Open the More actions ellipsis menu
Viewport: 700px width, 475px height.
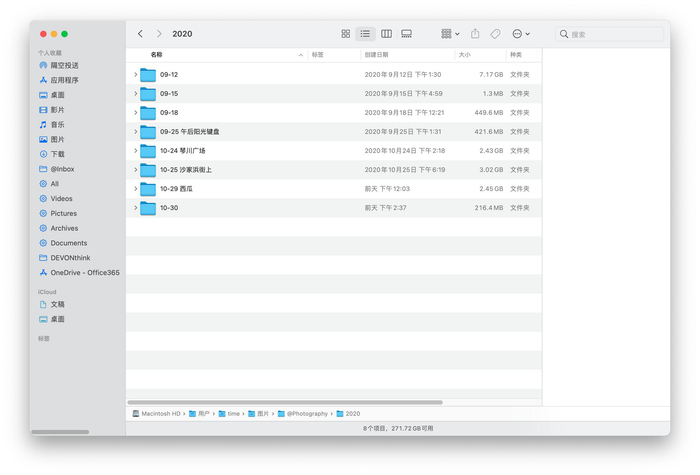pos(521,34)
